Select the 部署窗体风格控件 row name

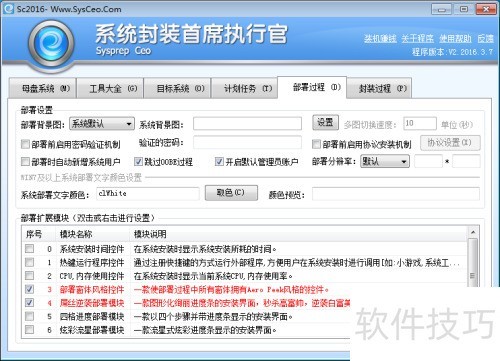[x=92, y=290]
